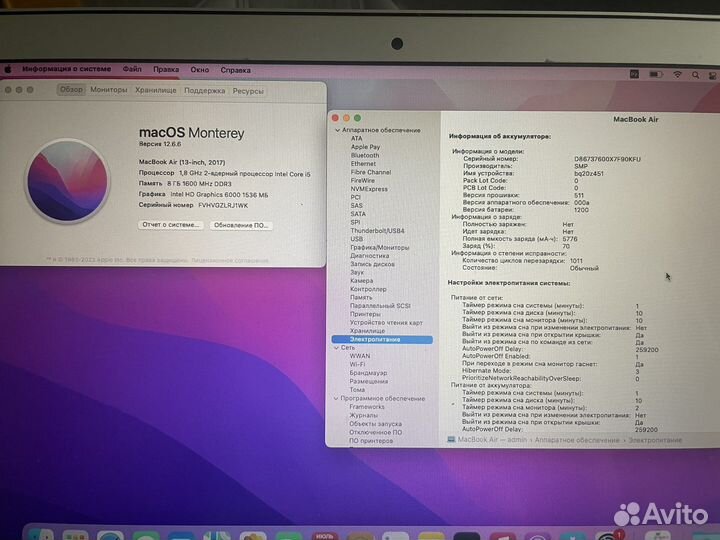720x540 pixels.
Task: Select FireWire in the sidebar
Action: [x=363, y=180]
